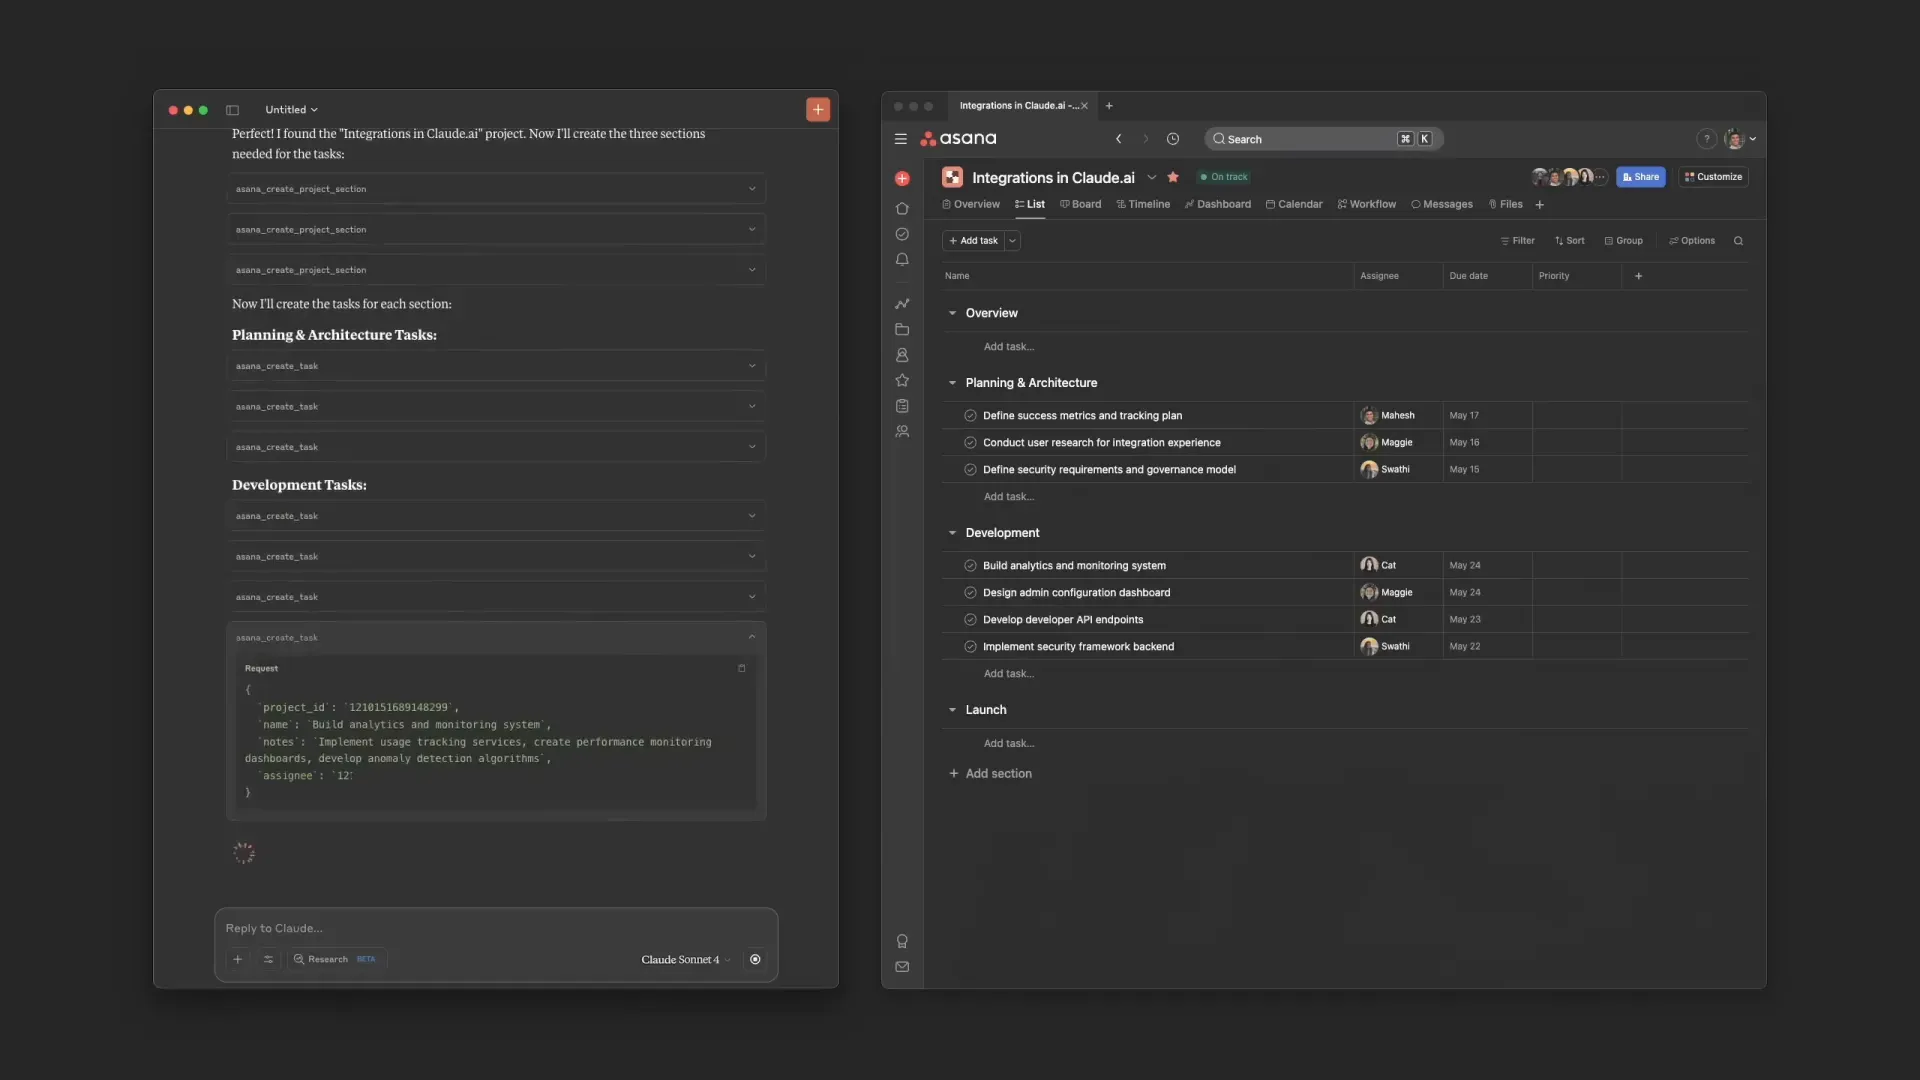
Task: Open Goals person icon in Asana sidebar
Action: pos(902,355)
